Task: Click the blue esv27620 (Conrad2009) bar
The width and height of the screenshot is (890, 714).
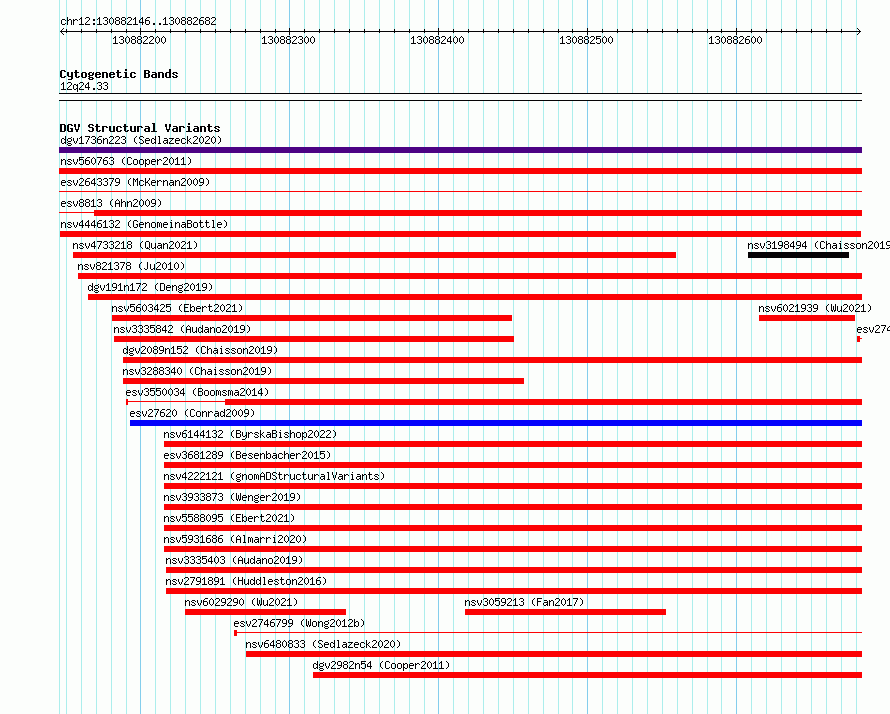Action: point(496,423)
